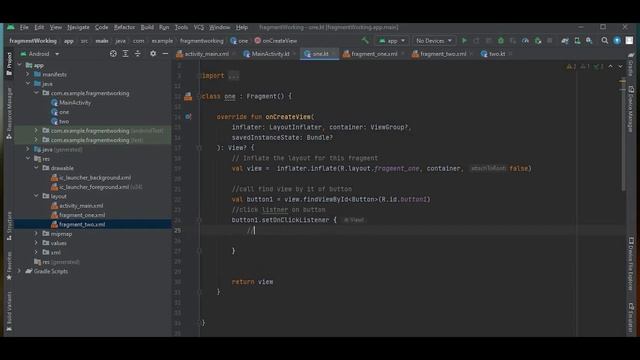Switch to the activity_main.xml tab
This screenshot has height=360, width=640.
207,54
